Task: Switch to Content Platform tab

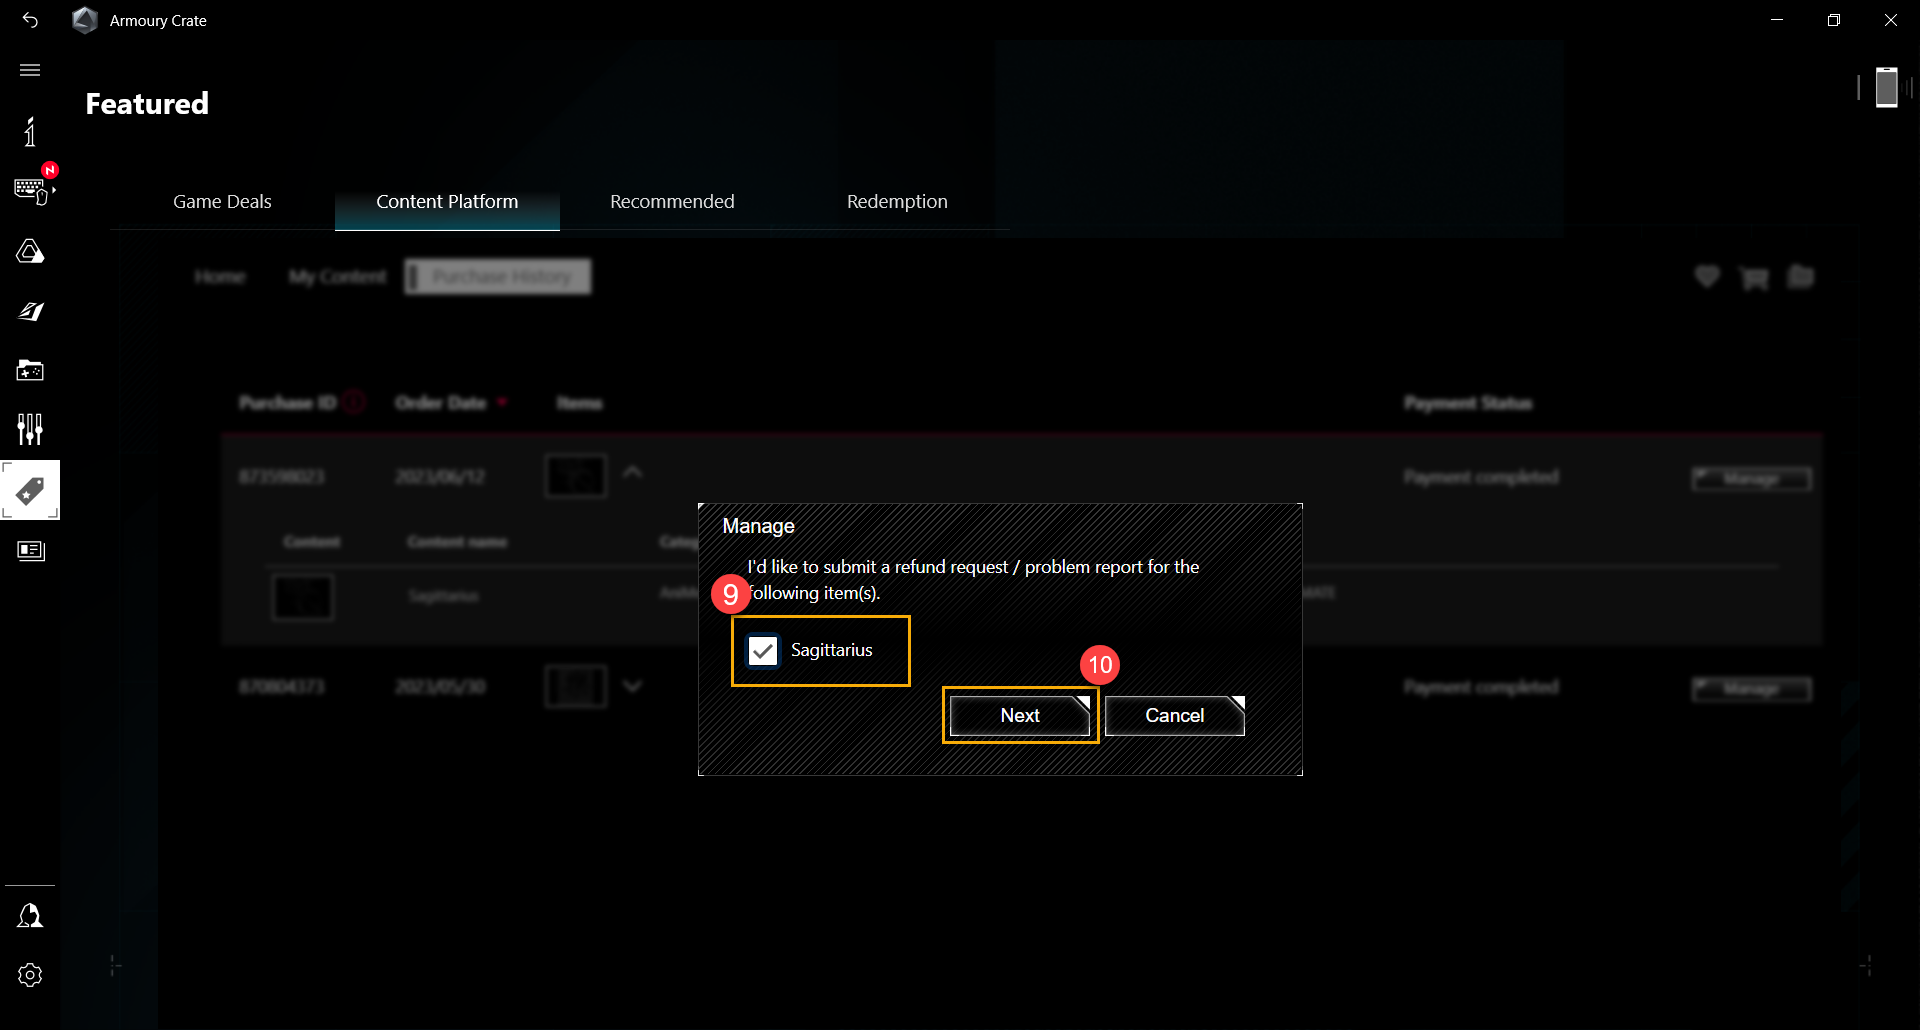Action: [x=447, y=201]
